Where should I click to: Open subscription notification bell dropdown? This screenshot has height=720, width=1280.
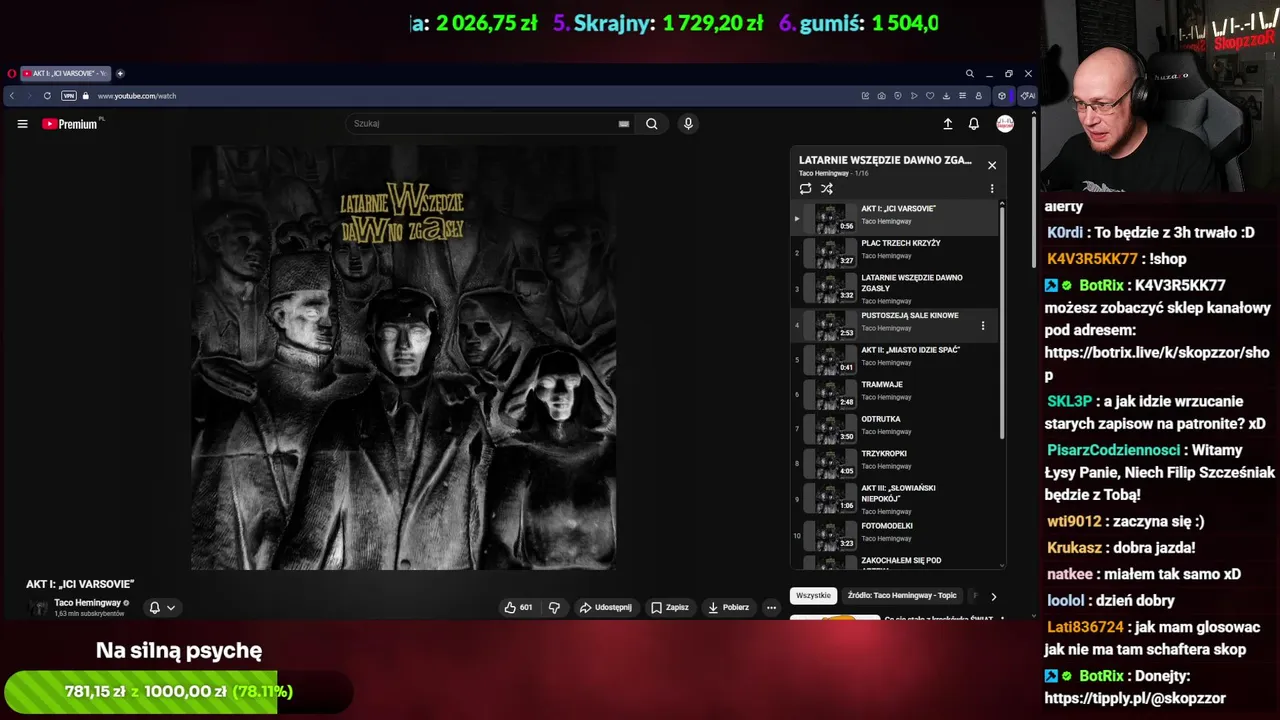[x=162, y=607]
